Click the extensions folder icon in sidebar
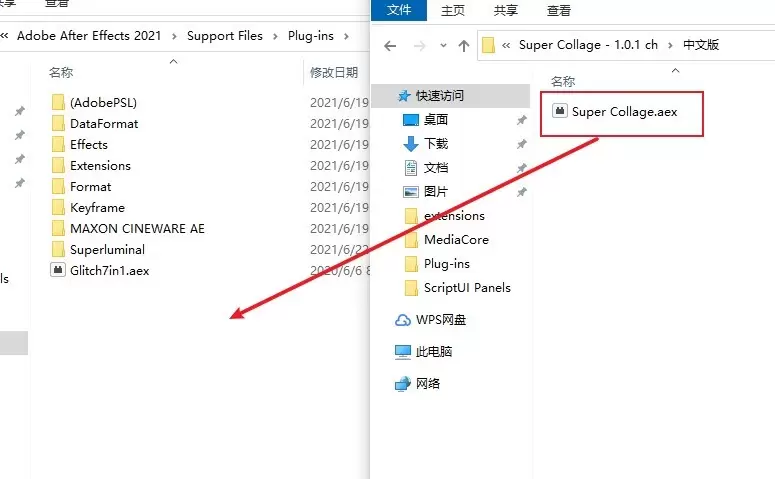Screen dimensions: 775x479 click(411, 216)
